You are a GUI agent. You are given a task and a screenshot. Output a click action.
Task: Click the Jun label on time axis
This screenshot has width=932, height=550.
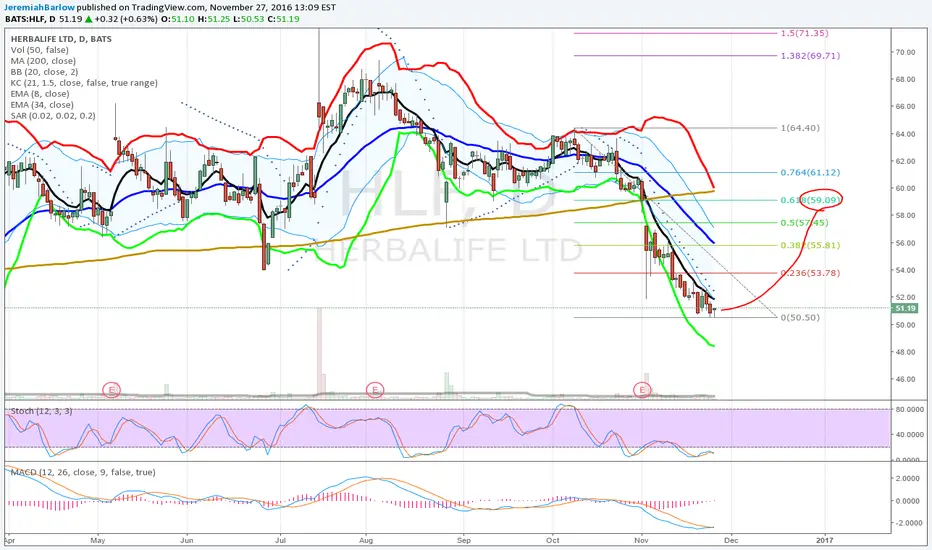coord(187,540)
